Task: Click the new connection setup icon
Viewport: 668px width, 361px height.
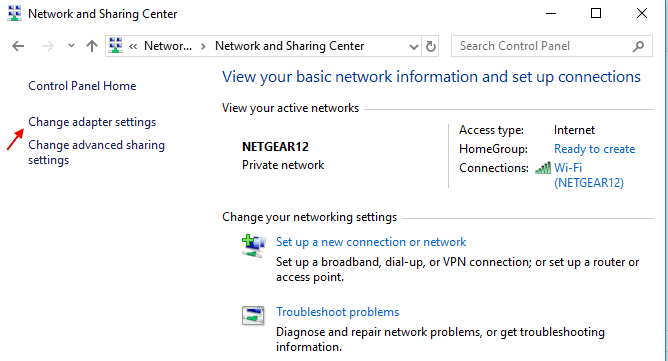Action: [x=253, y=246]
